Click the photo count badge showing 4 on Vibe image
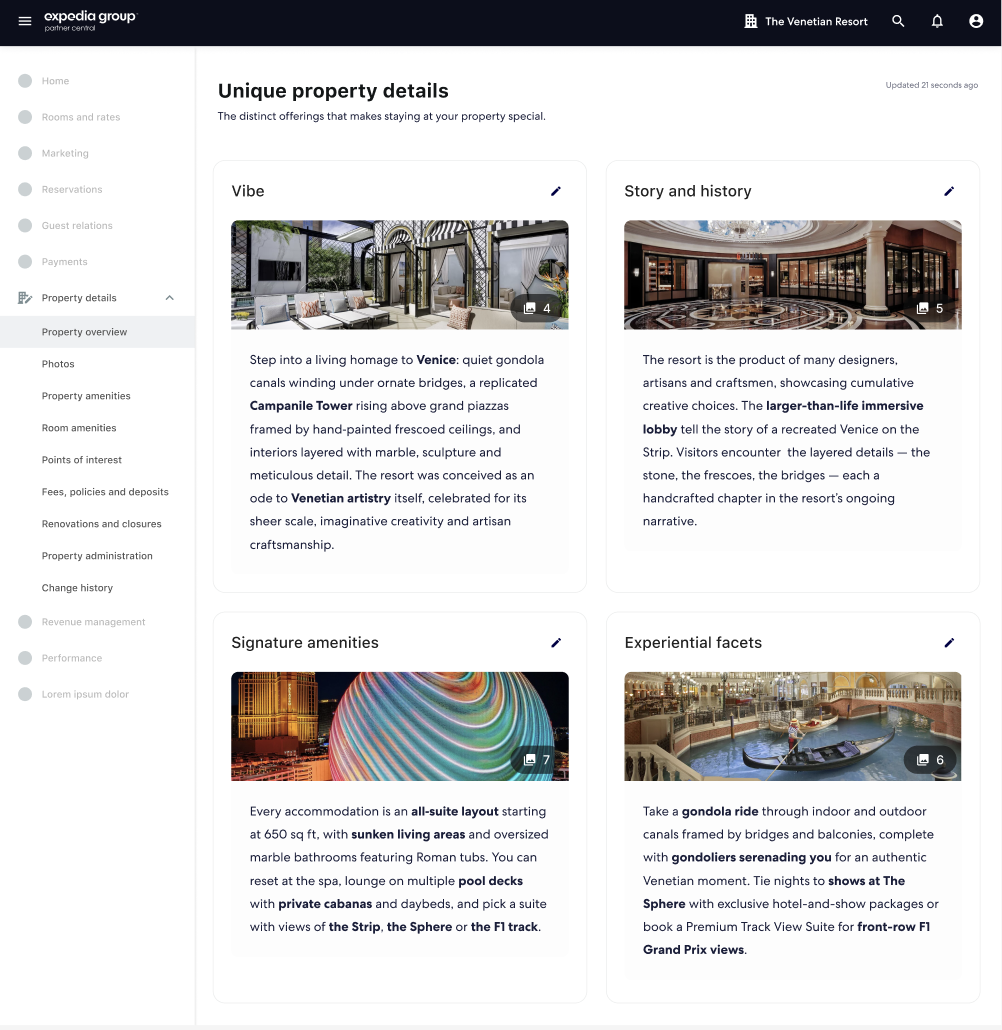Viewport: 1002px width, 1030px height. pos(537,308)
